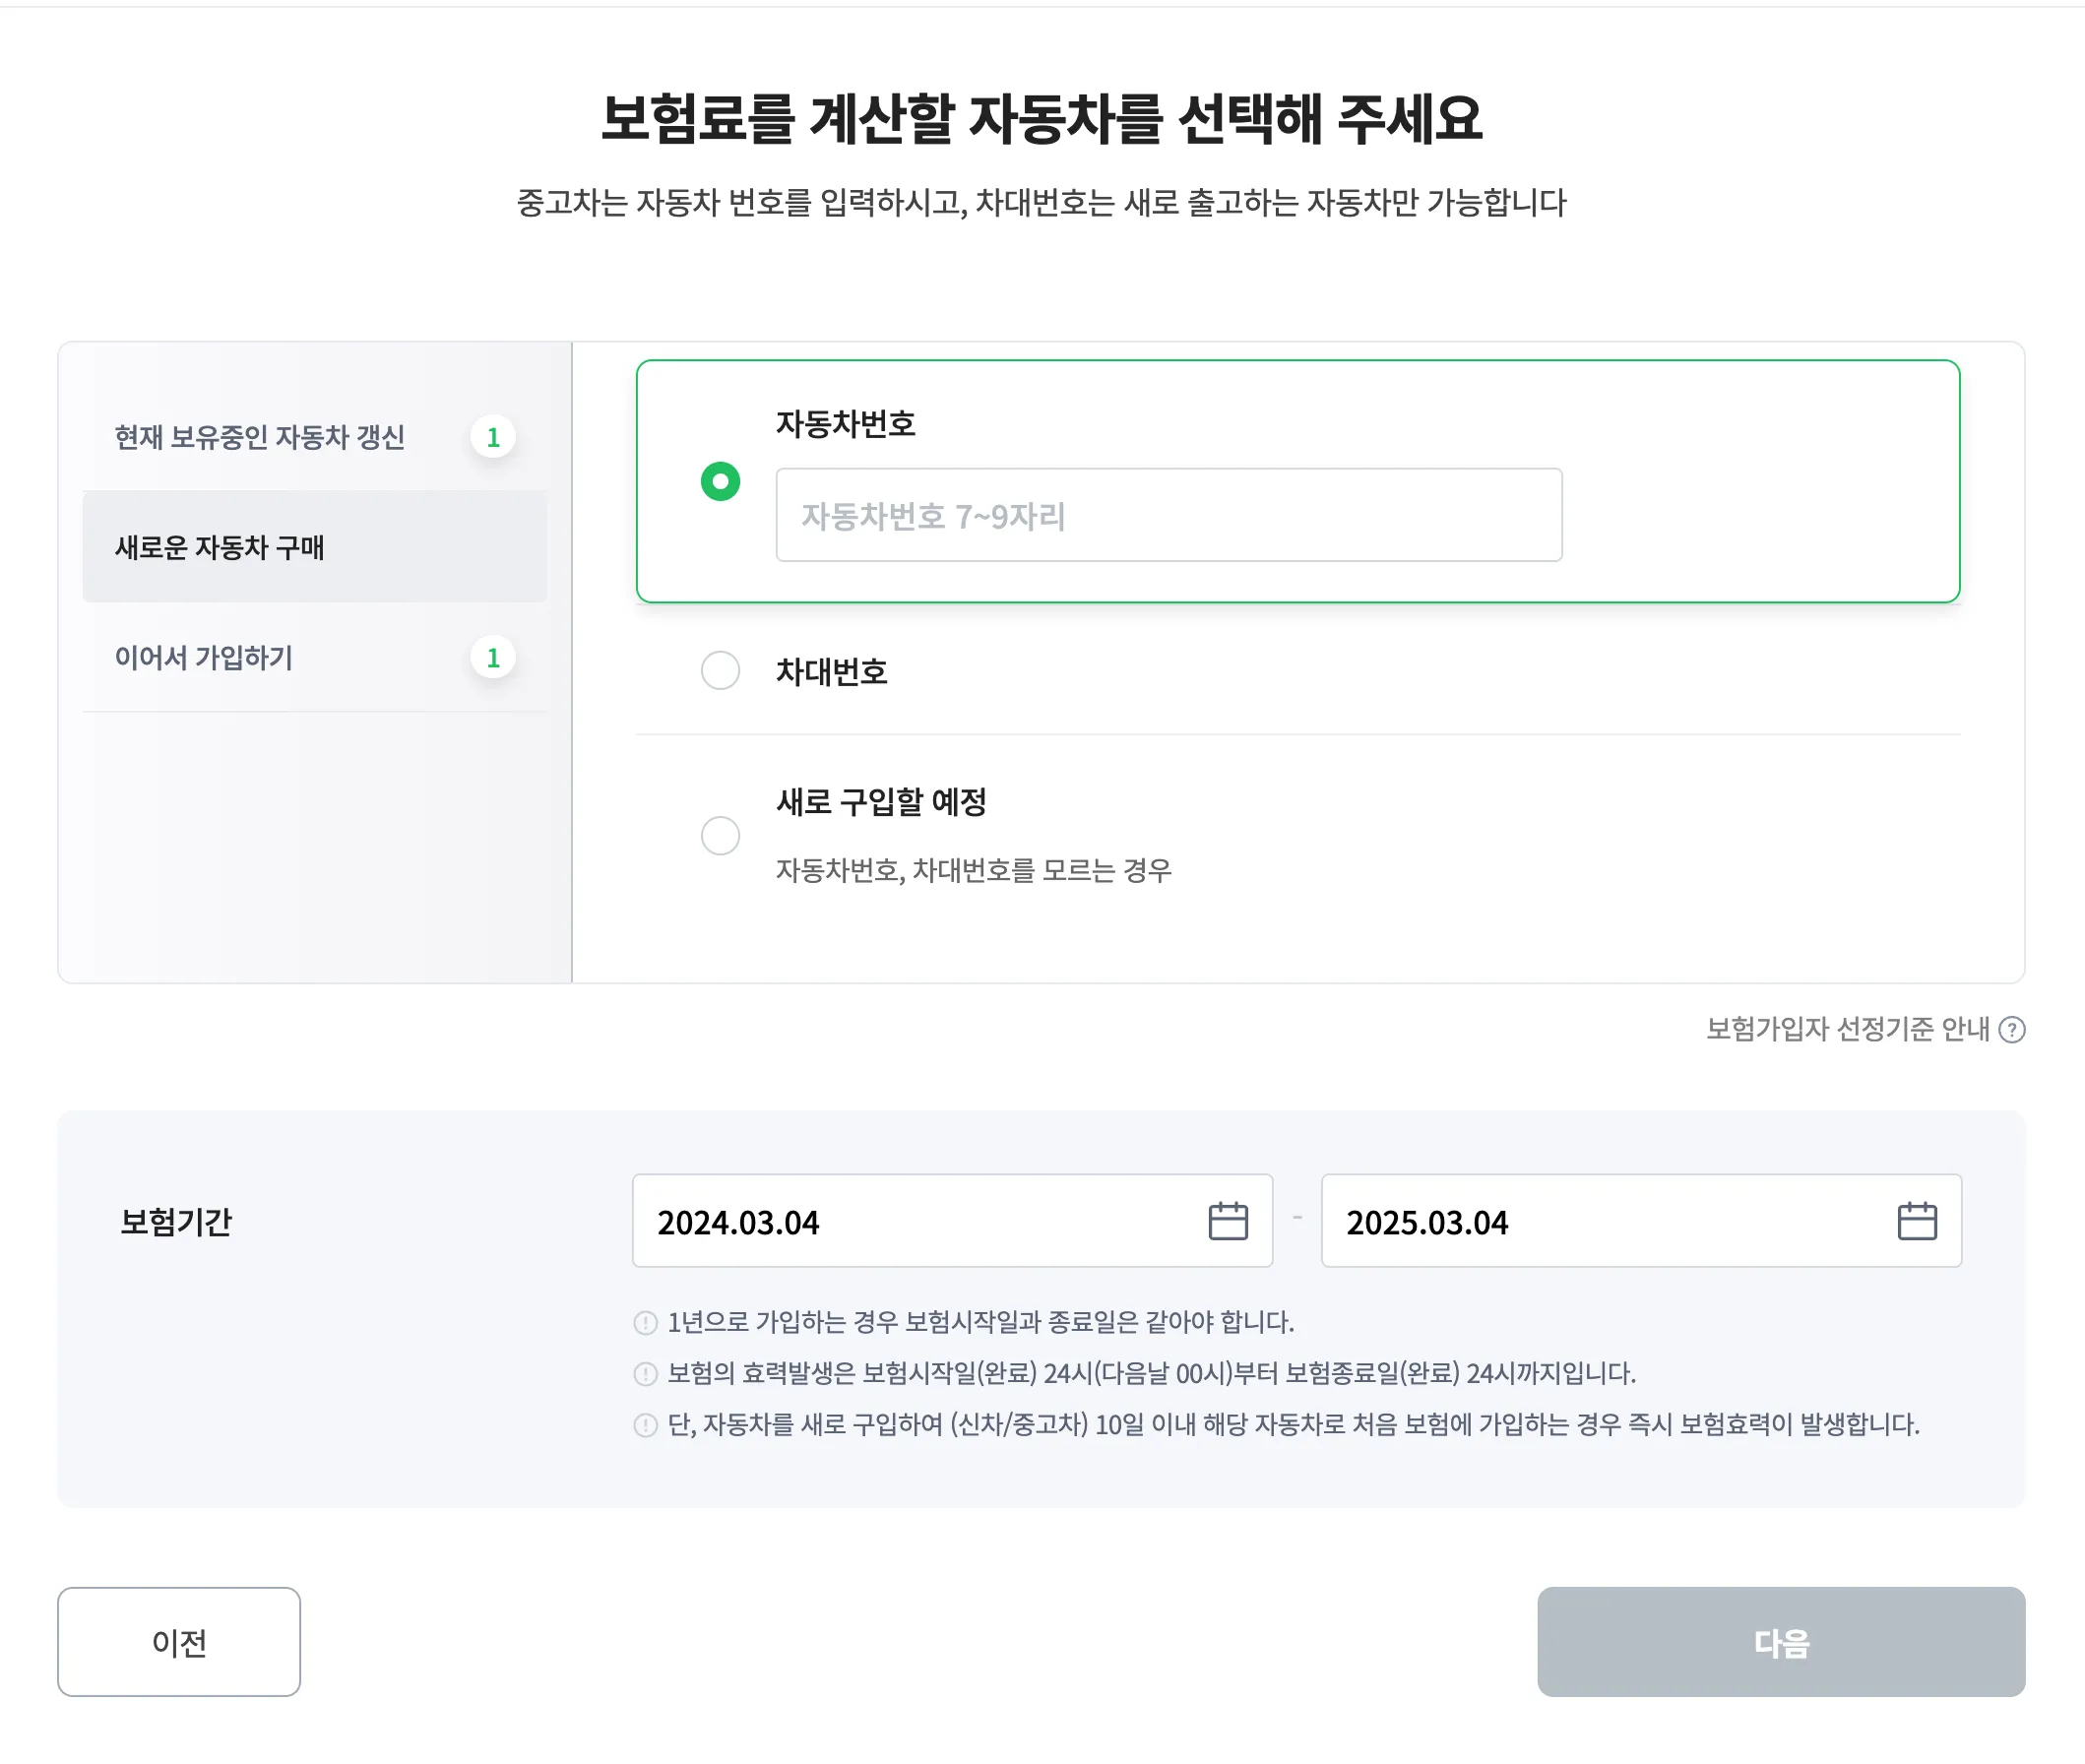Click the green badge on 이어서 가입하기
The image size is (2085, 1764).
pos(493,658)
